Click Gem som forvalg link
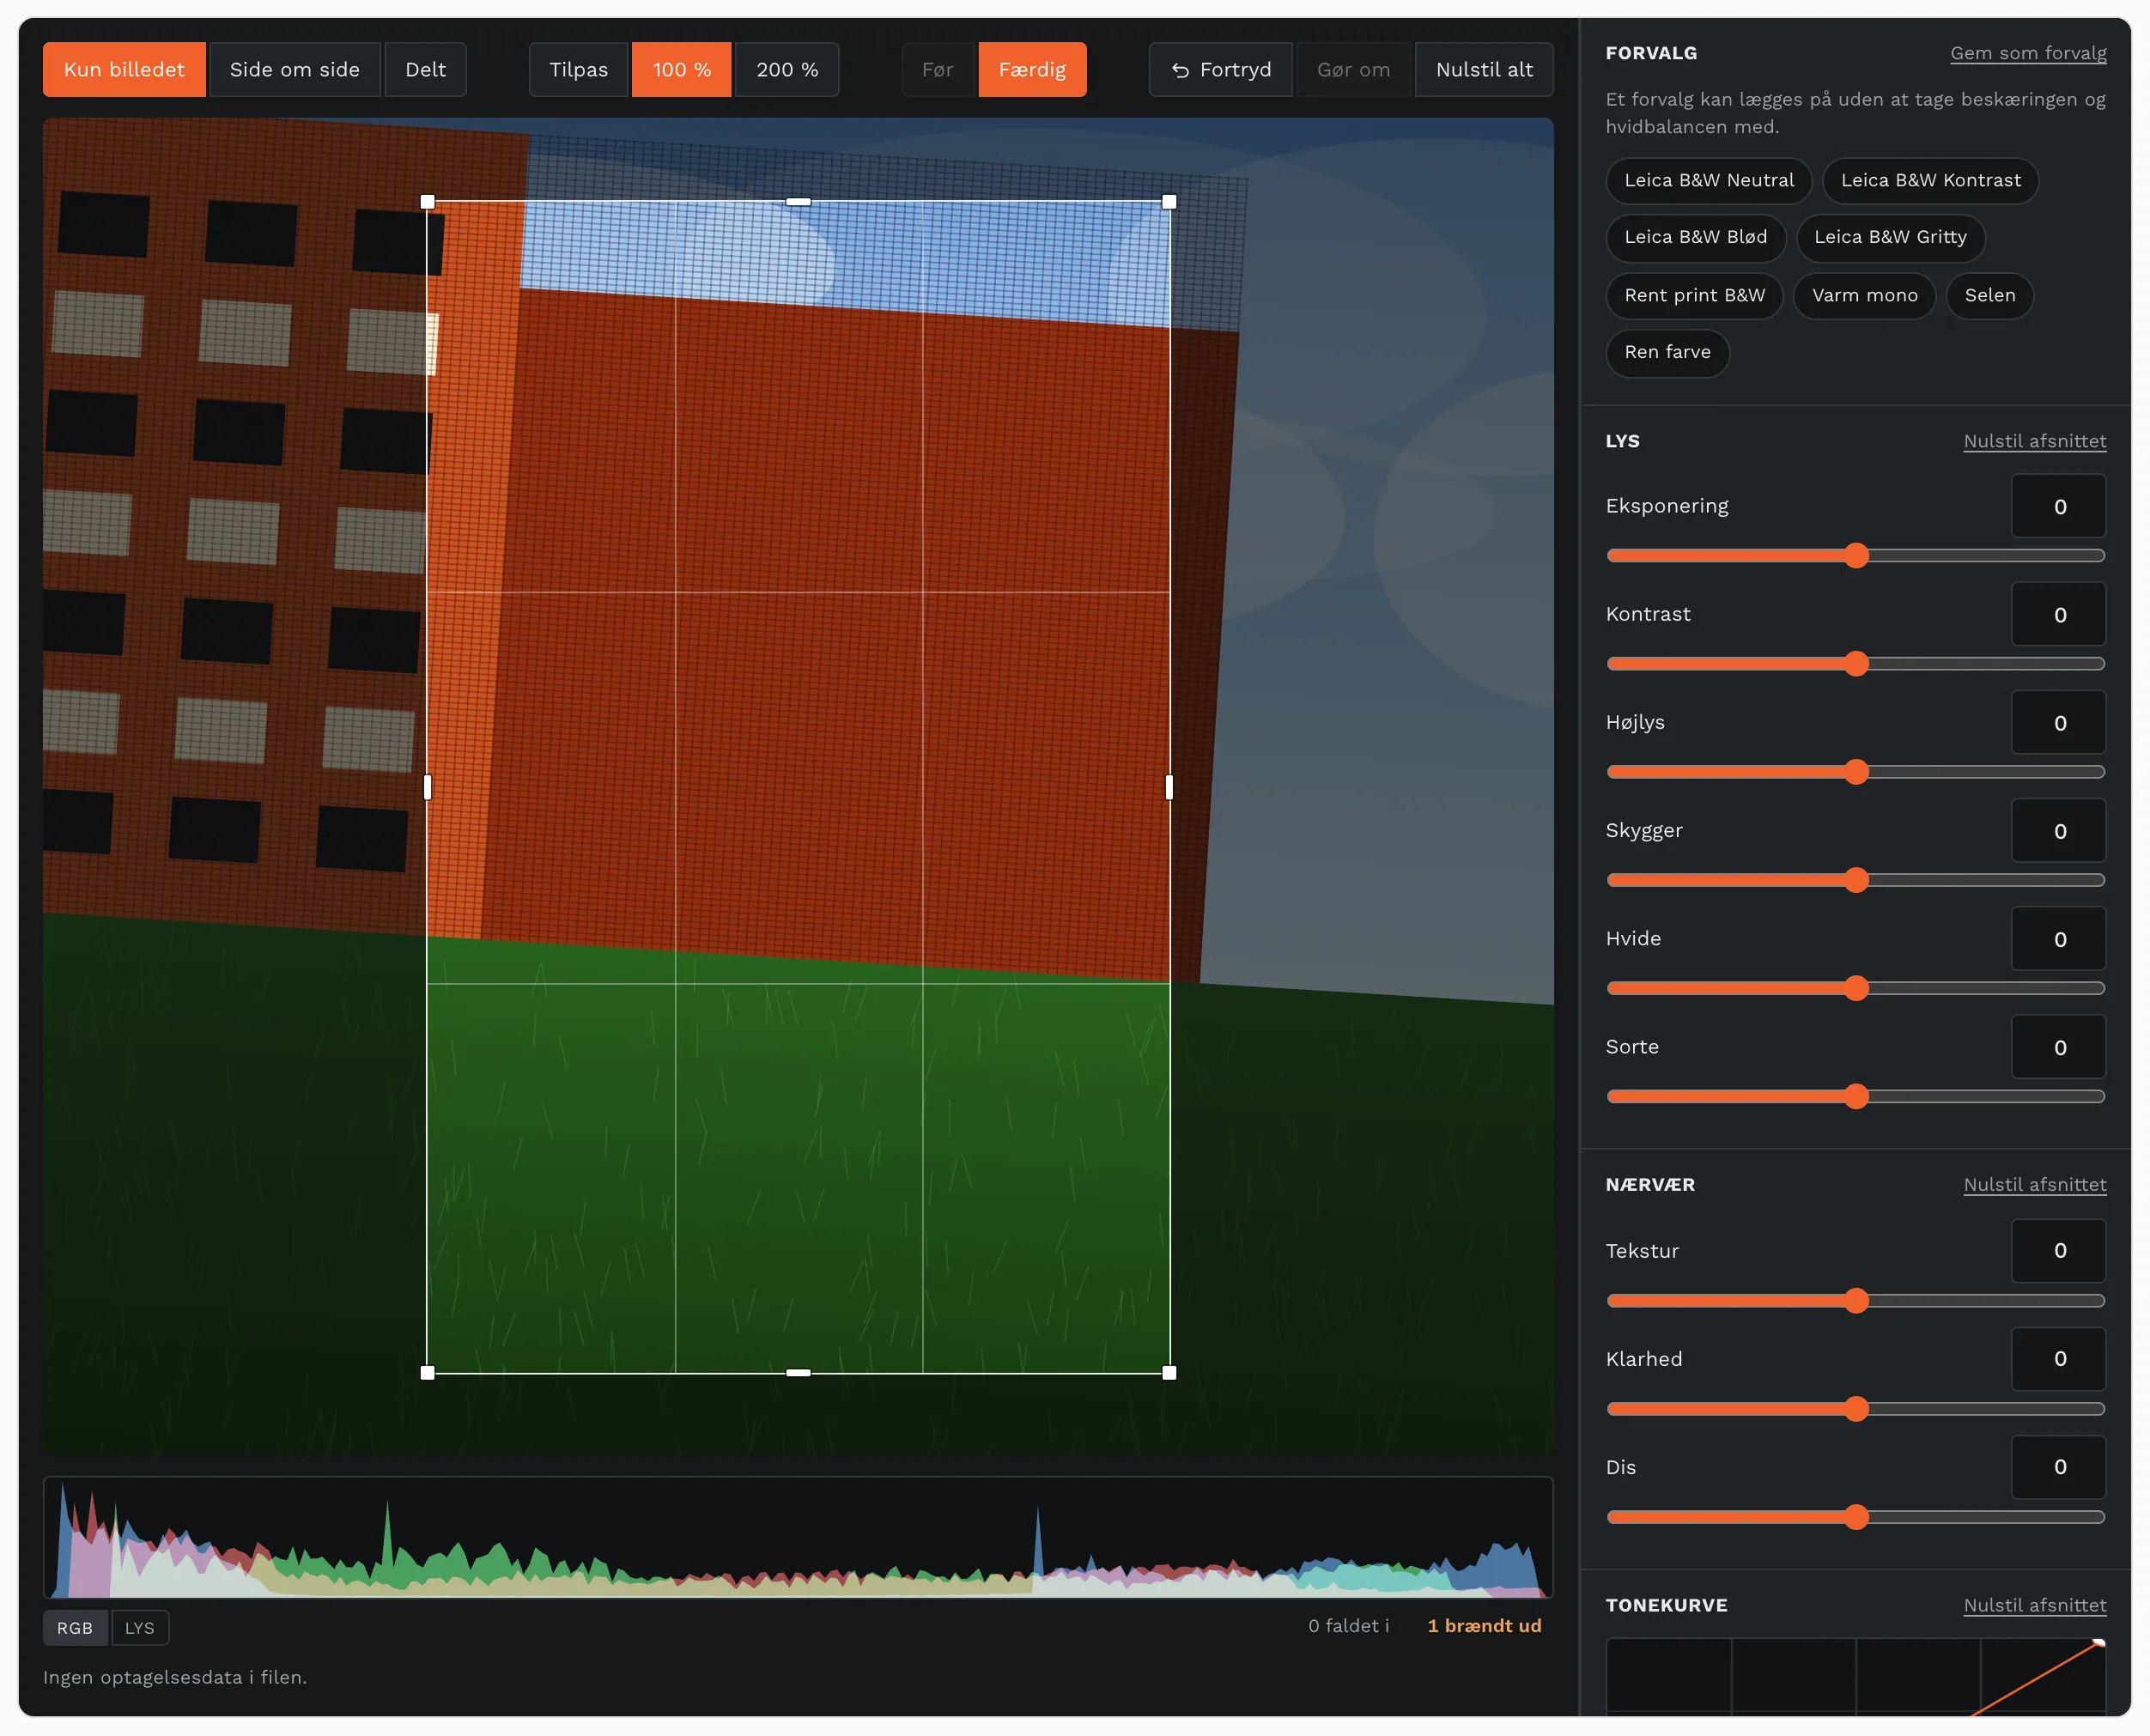This screenshot has width=2150, height=1736. click(2028, 53)
